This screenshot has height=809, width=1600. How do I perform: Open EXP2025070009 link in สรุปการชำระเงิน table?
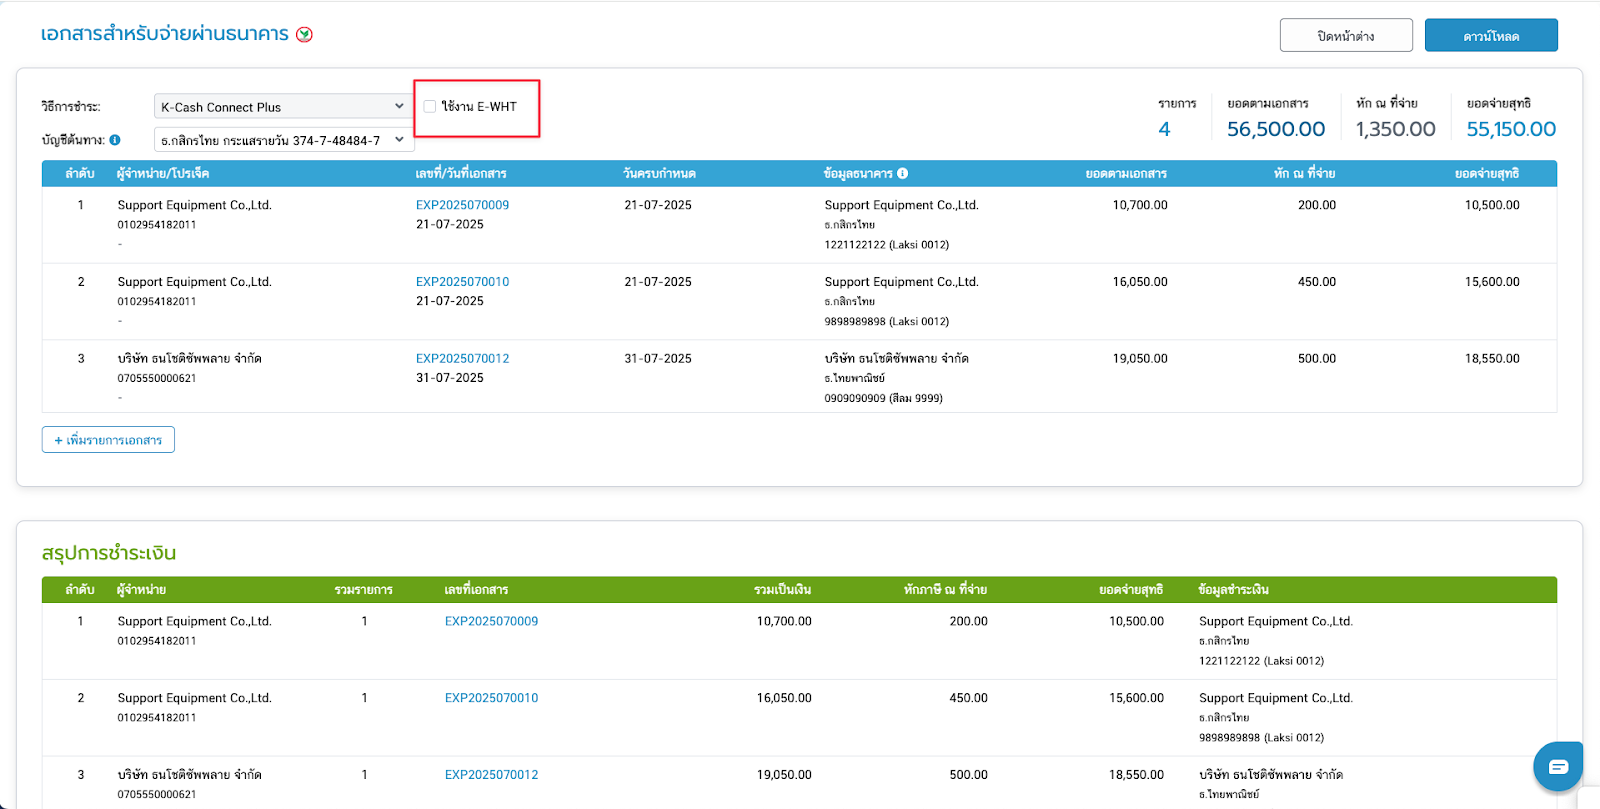[491, 621]
